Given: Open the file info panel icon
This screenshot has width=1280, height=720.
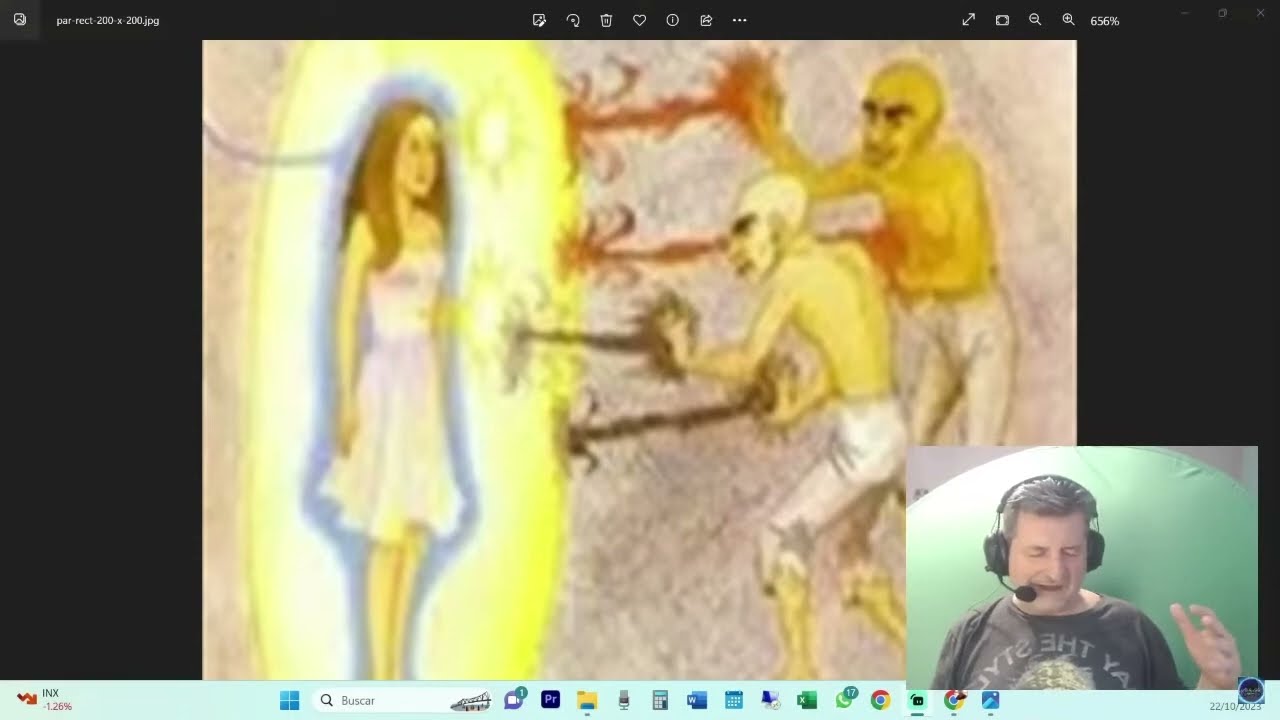Looking at the screenshot, I should tap(673, 20).
